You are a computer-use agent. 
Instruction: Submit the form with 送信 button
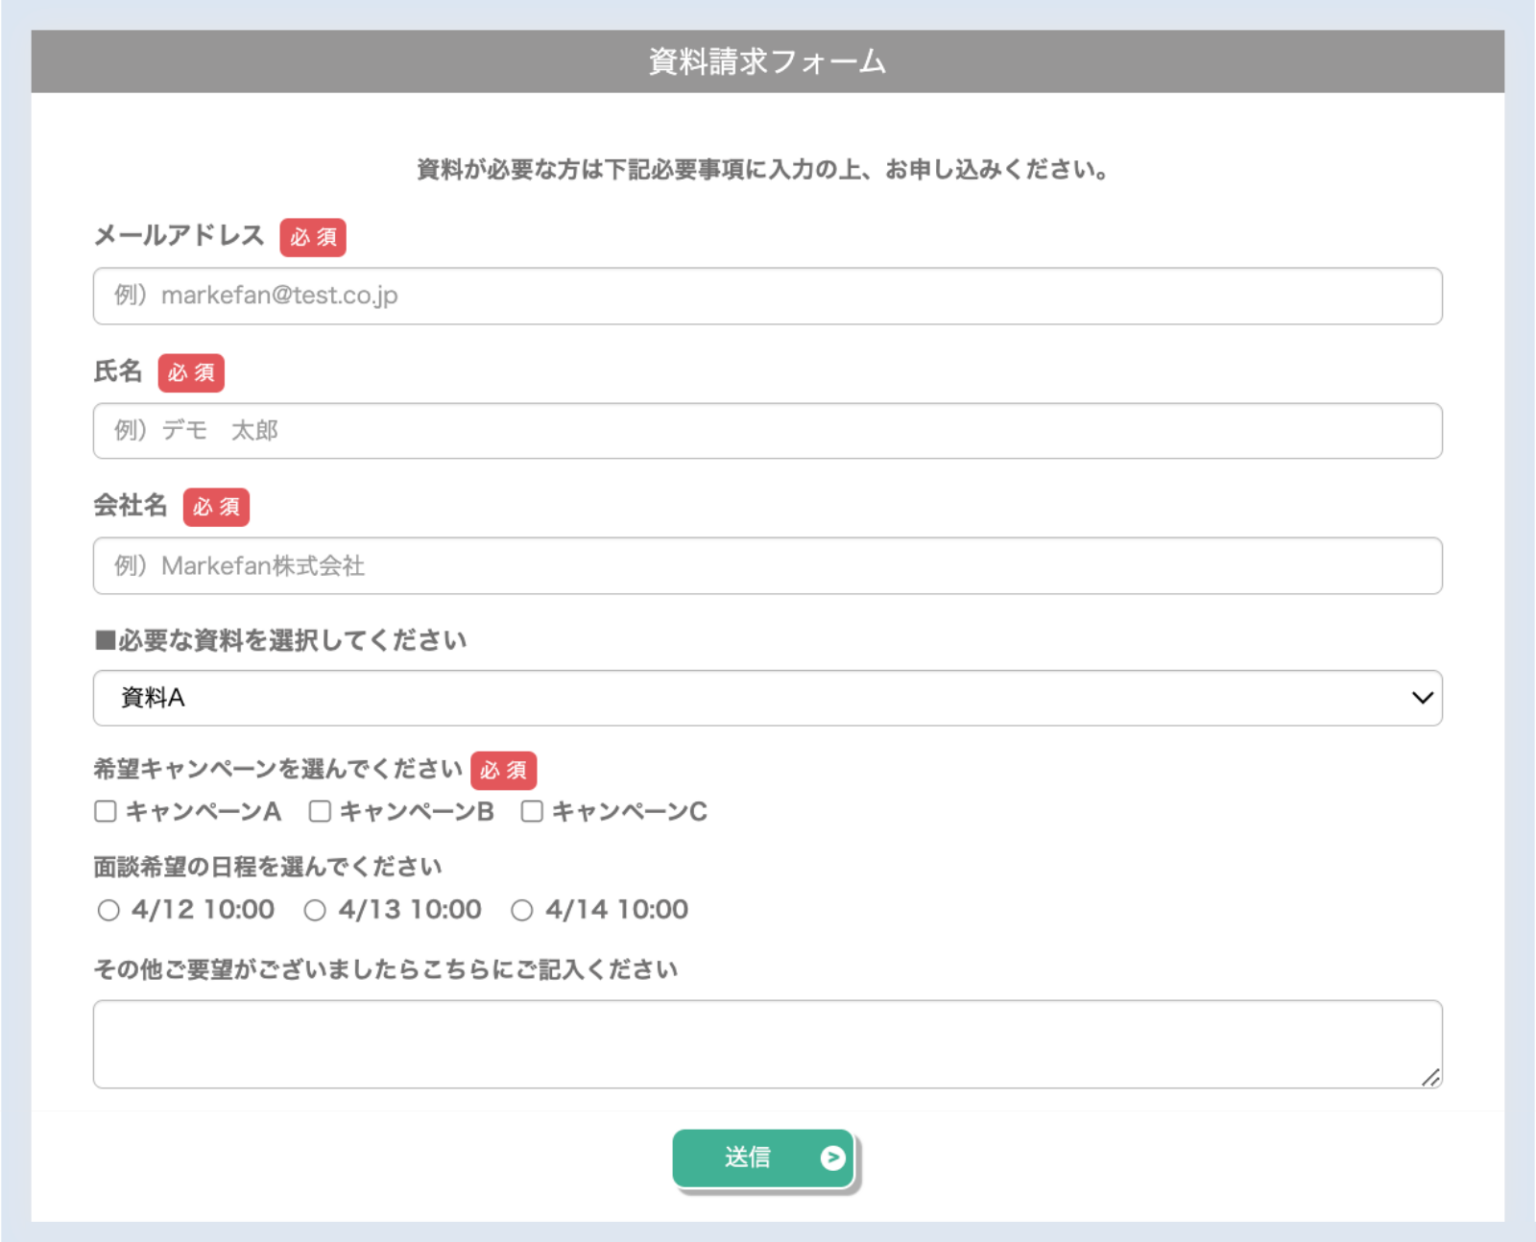763,1158
